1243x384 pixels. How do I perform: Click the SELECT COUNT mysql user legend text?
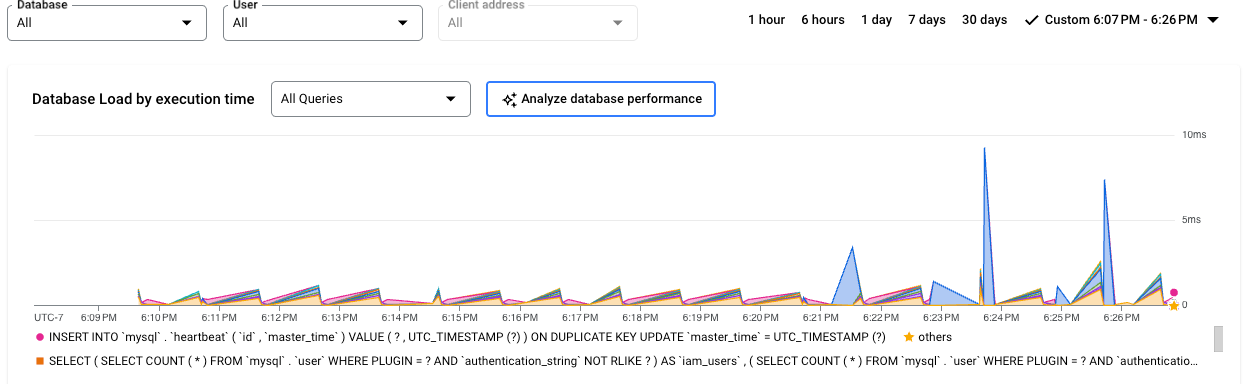[x=624, y=361]
